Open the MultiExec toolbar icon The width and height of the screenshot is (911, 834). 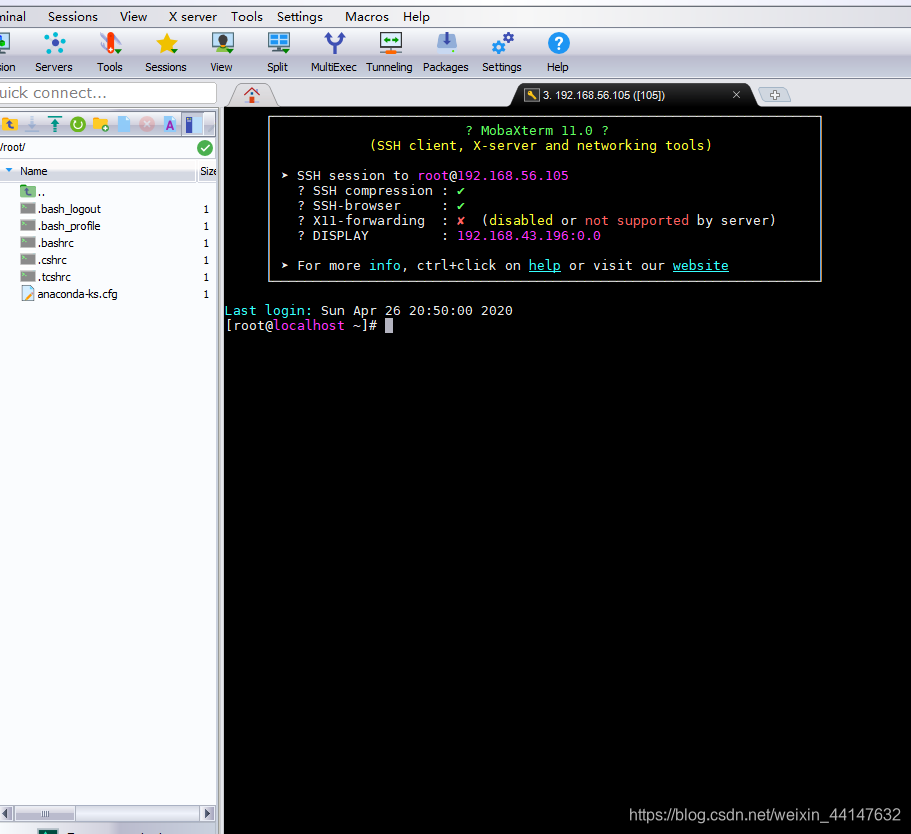tap(334, 52)
